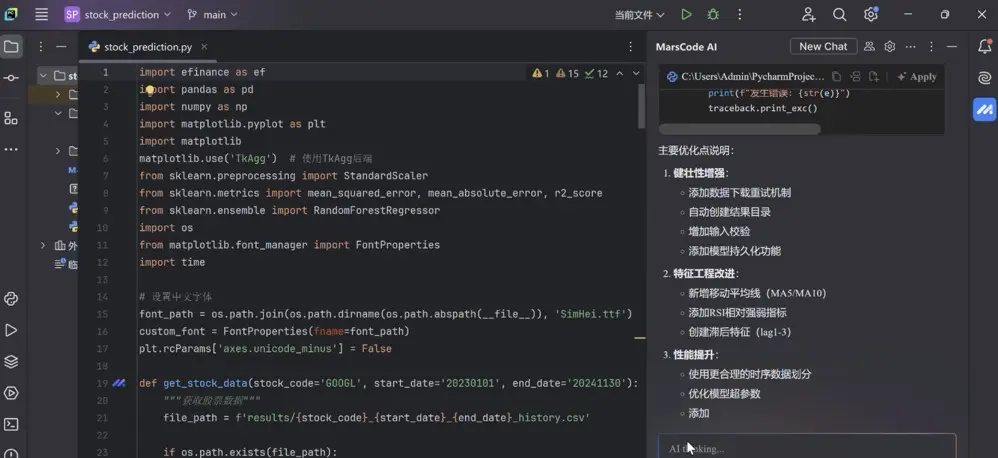Screen dimensions: 998x458
Task: Open project panel options menu
Action: (x=41, y=46)
